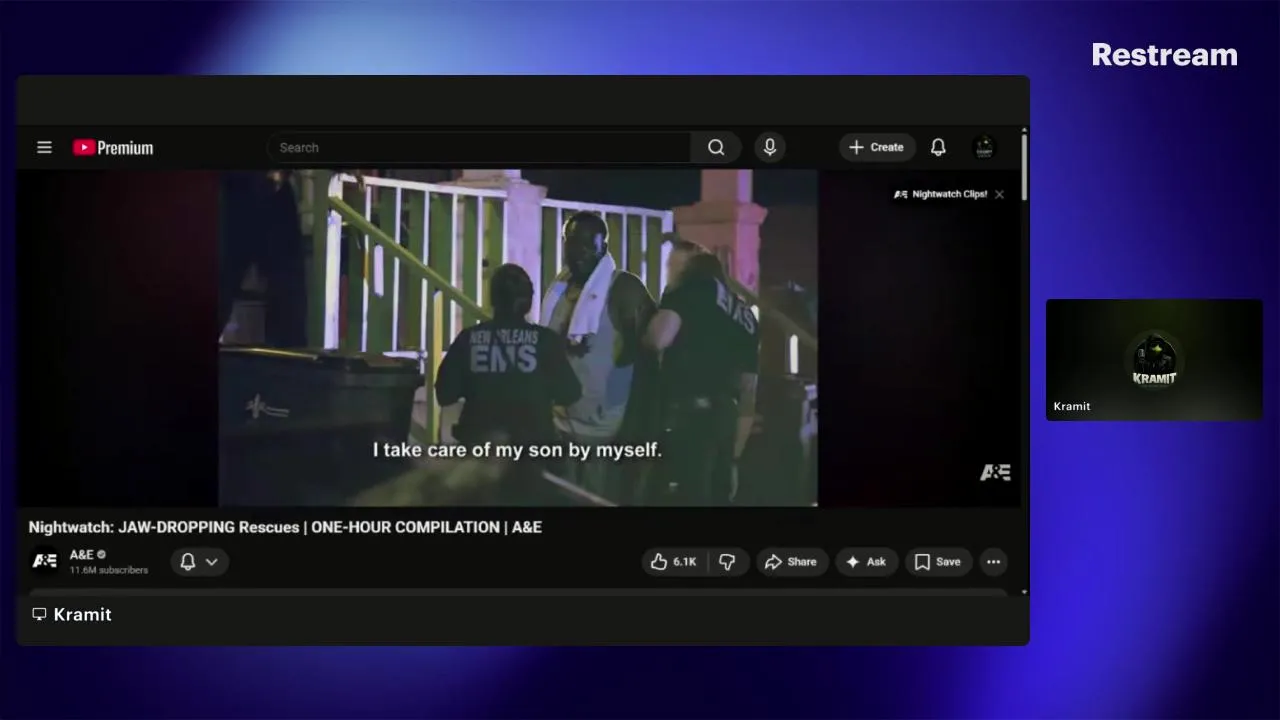Image resolution: width=1280 pixels, height=720 pixels.
Task: Open the three-dot more actions menu
Action: coord(993,562)
